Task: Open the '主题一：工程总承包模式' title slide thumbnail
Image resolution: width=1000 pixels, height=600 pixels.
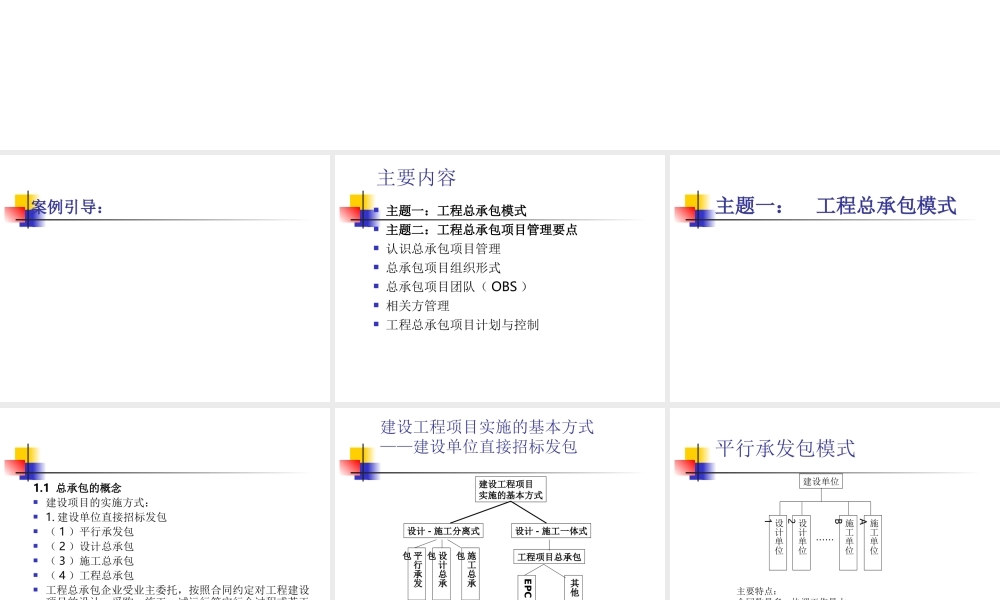Action: pos(835,278)
